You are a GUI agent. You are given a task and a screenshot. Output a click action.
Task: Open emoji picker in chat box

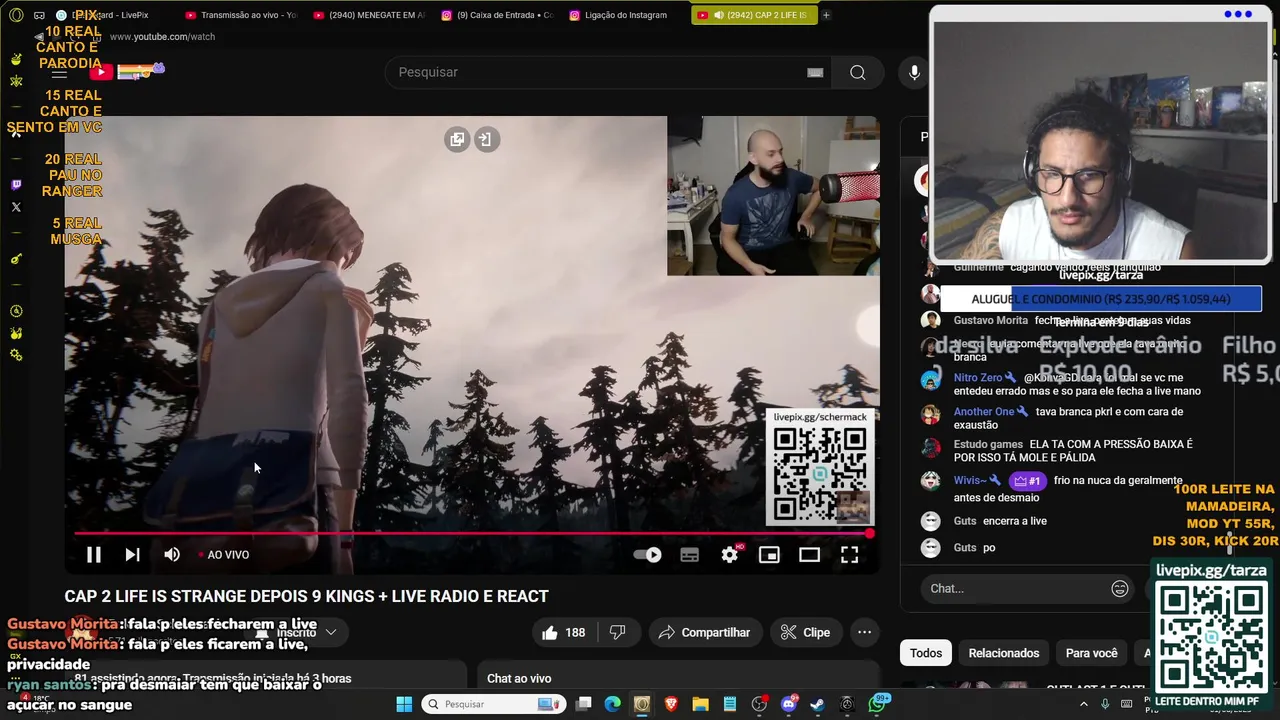(1120, 588)
